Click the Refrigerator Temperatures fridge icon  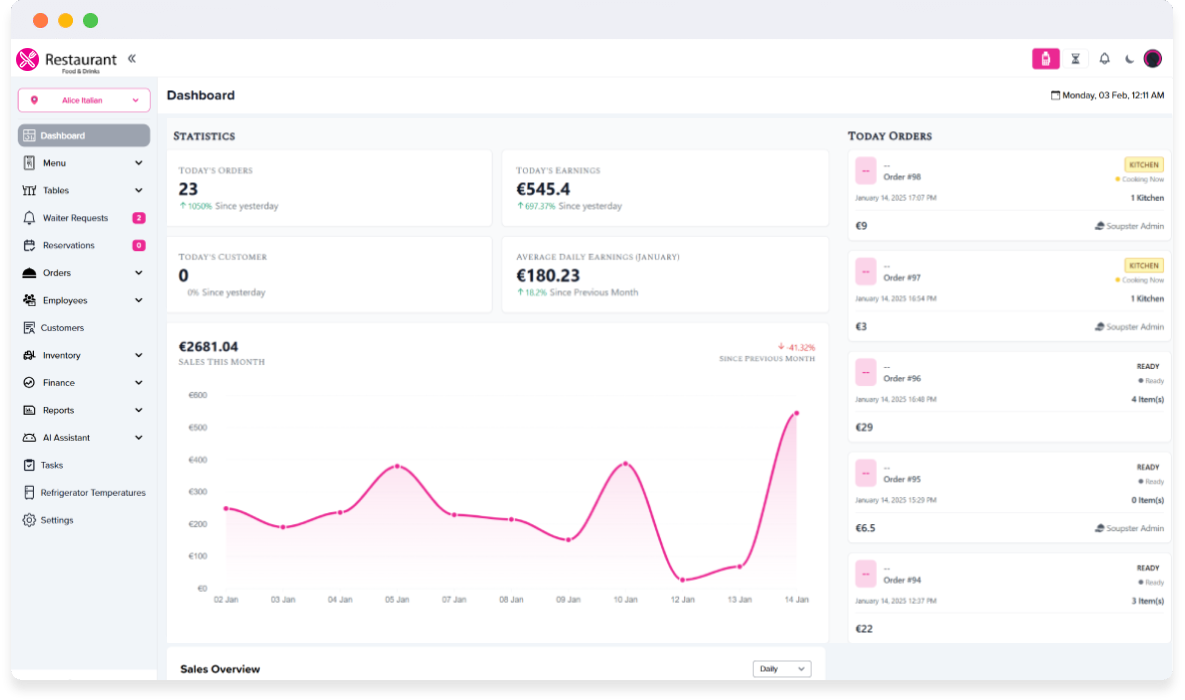click(x=29, y=492)
